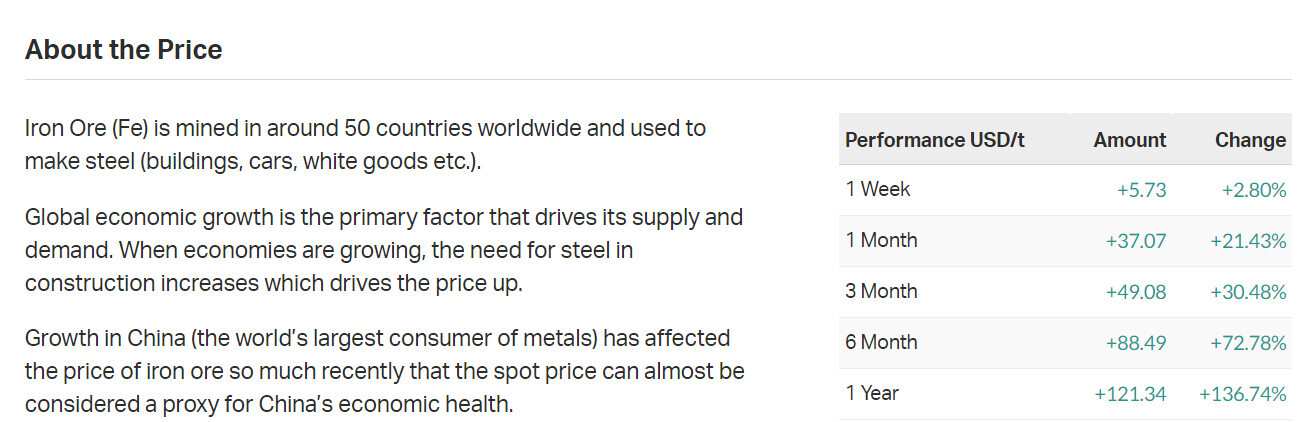The width and height of the screenshot is (1309, 422).
Task: Click the 'Performance USD/t' column header
Action: 934,140
